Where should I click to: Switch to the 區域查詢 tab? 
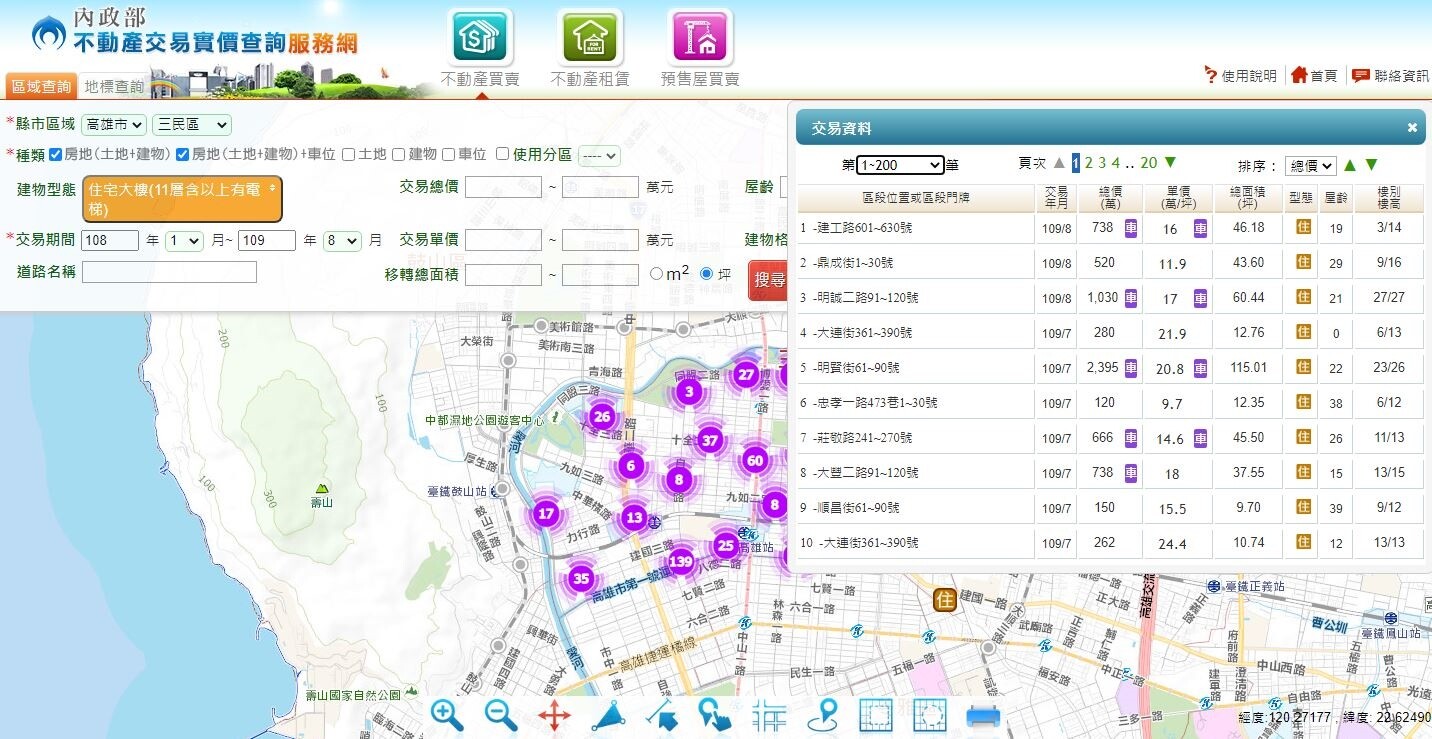42,87
